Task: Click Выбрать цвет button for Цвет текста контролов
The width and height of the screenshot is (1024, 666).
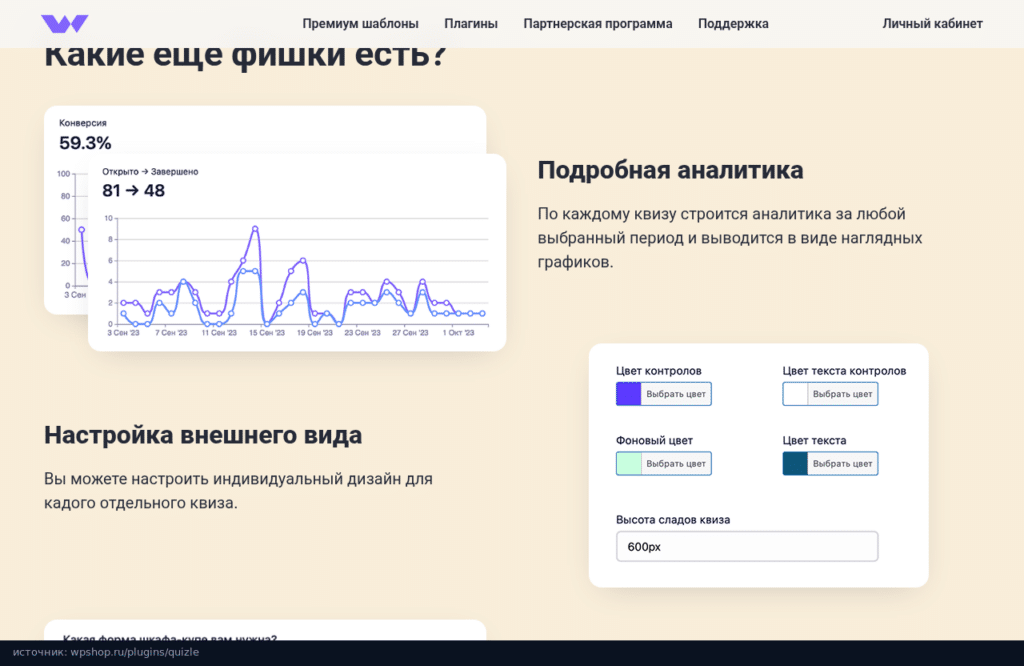Action: (842, 394)
